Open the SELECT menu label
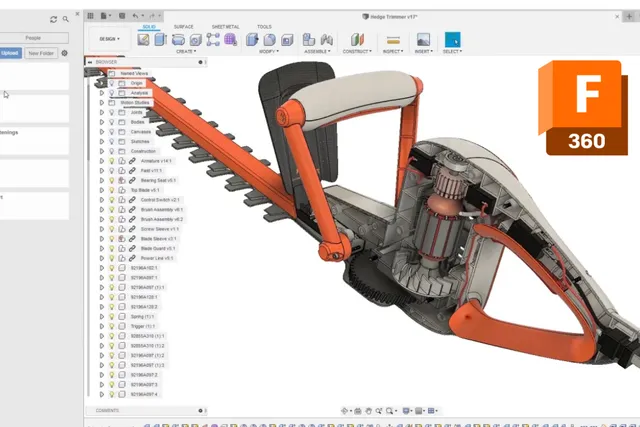Screen dimensions: 640x427 pyautogui.click(x=452, y=51)
